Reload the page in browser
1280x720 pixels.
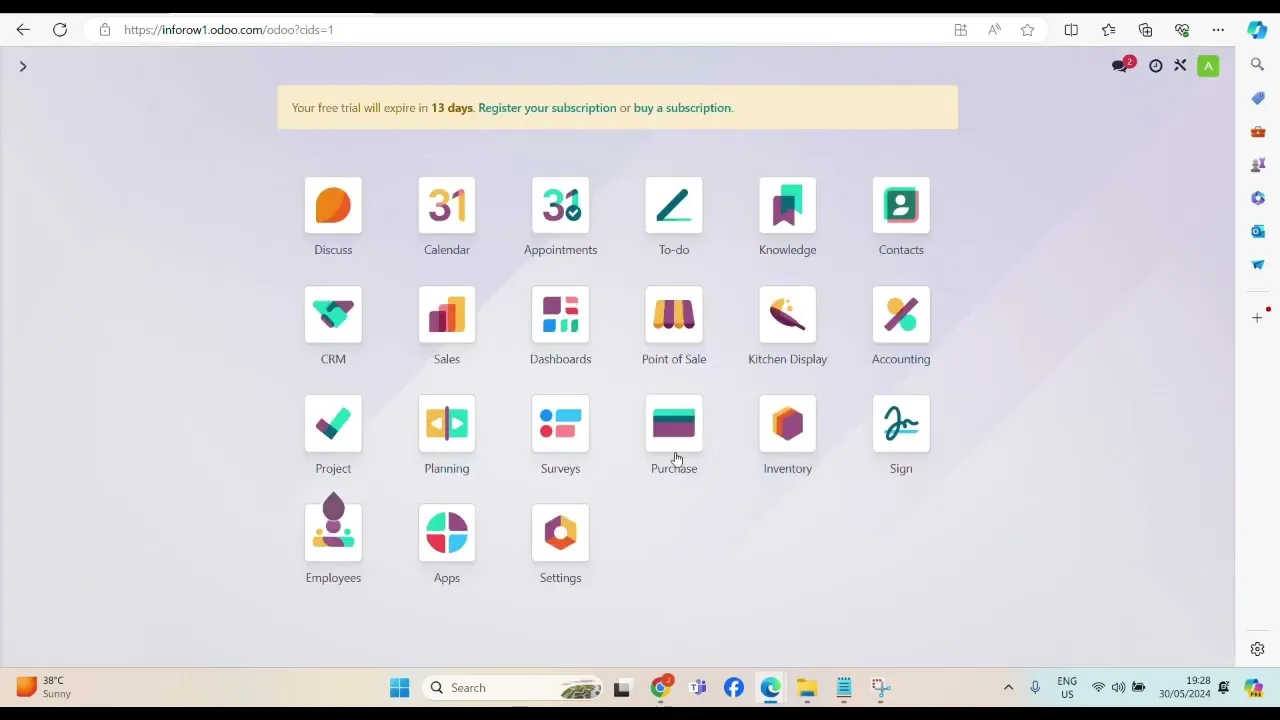60,30
